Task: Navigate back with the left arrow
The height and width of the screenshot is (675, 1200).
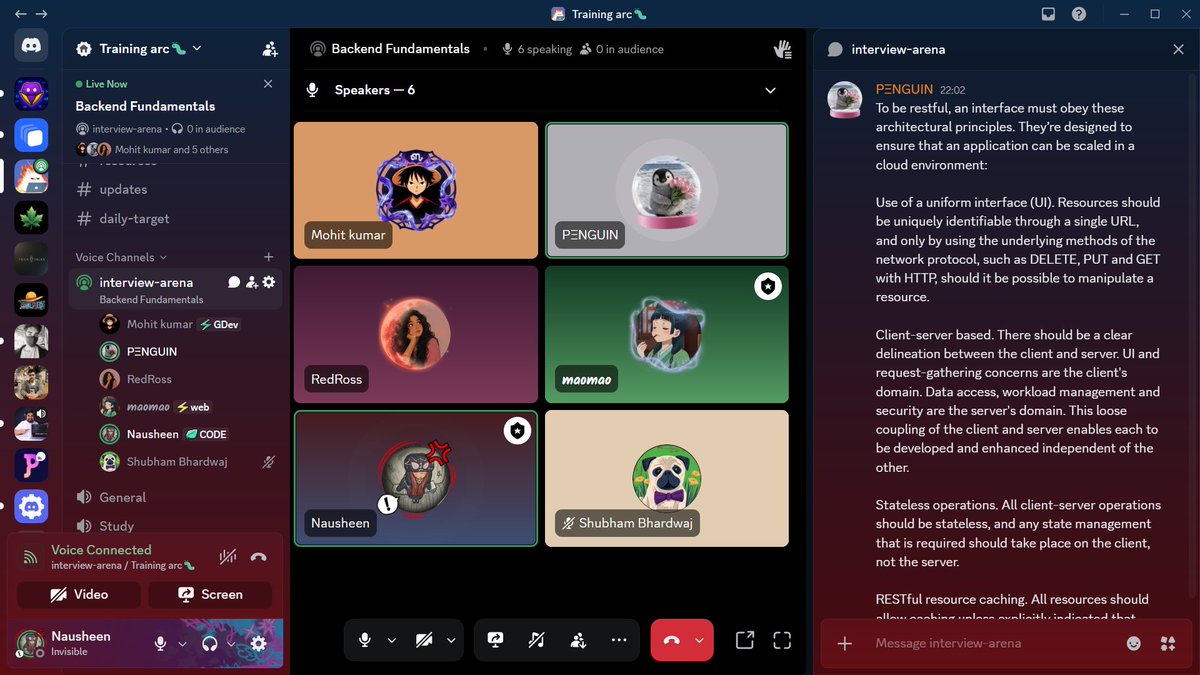Action: 21,14
